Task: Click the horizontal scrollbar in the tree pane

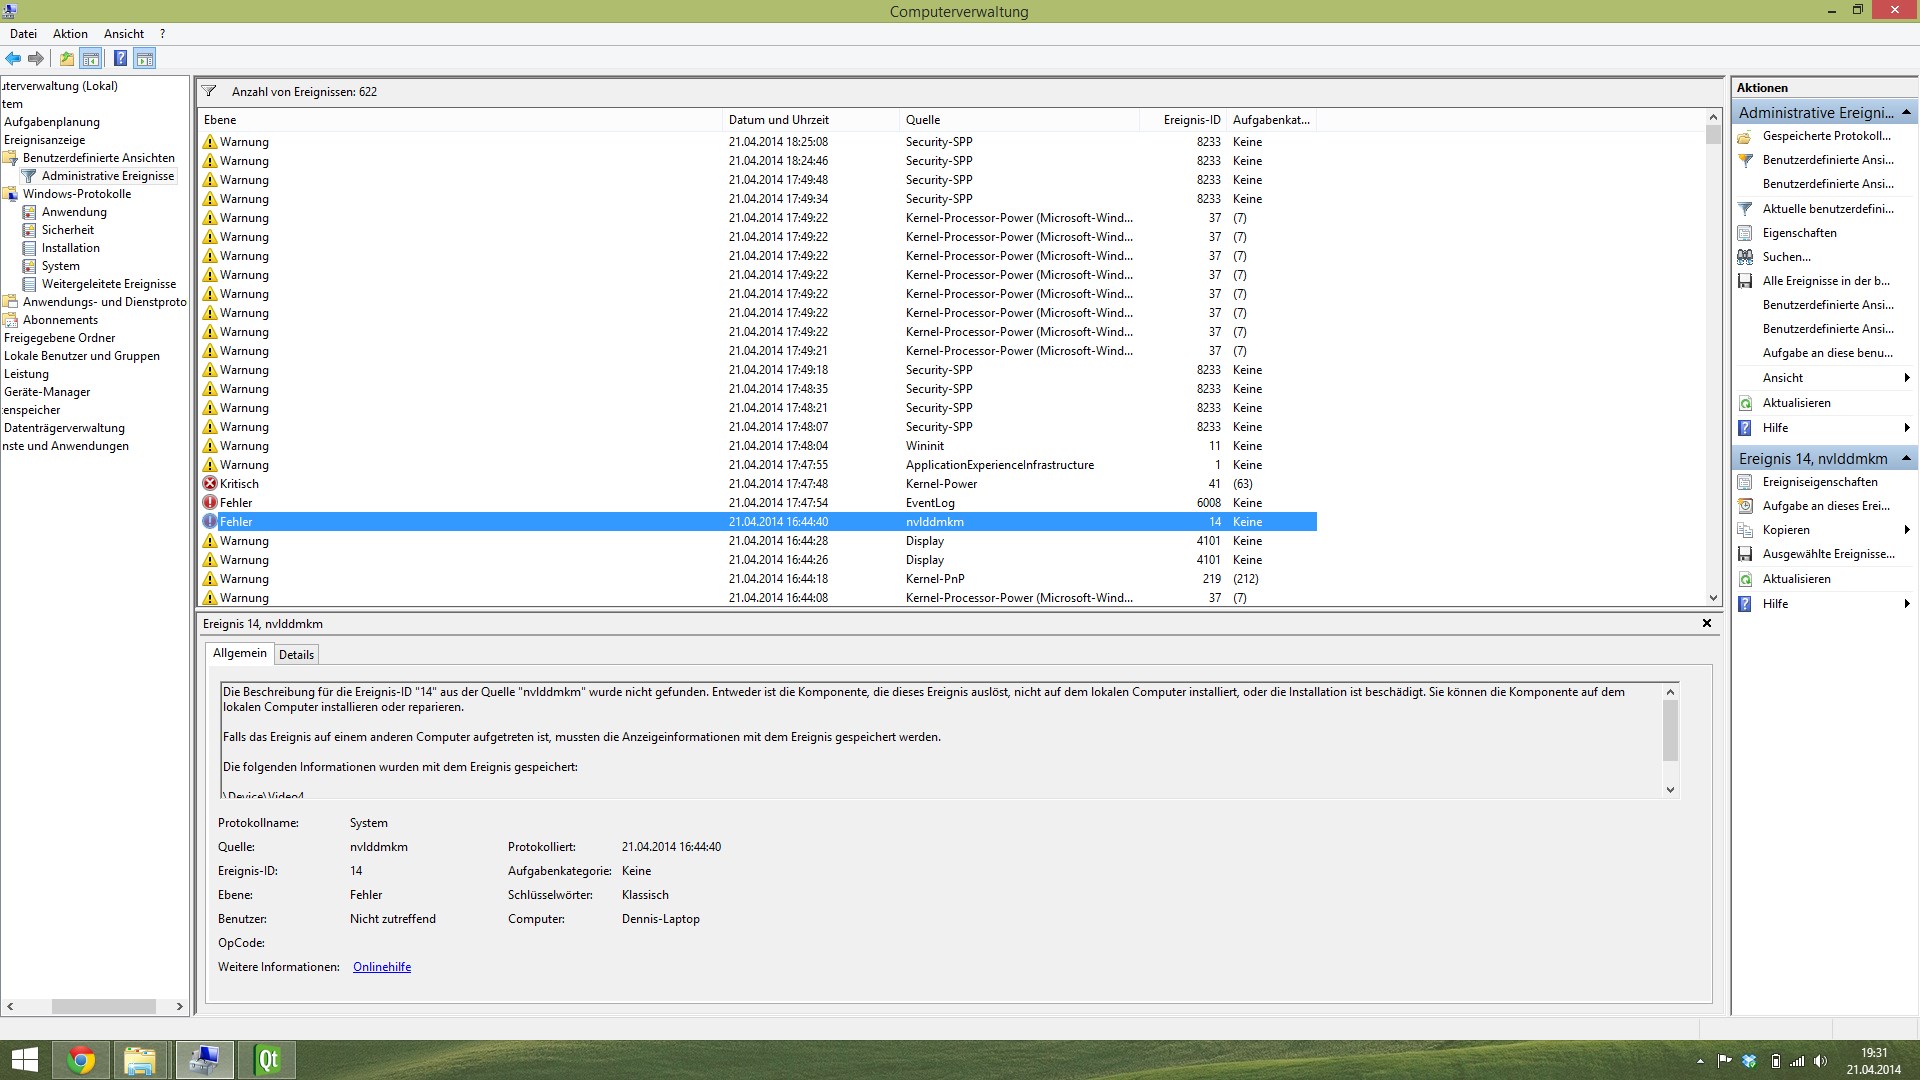Action: click(103, 1006)
